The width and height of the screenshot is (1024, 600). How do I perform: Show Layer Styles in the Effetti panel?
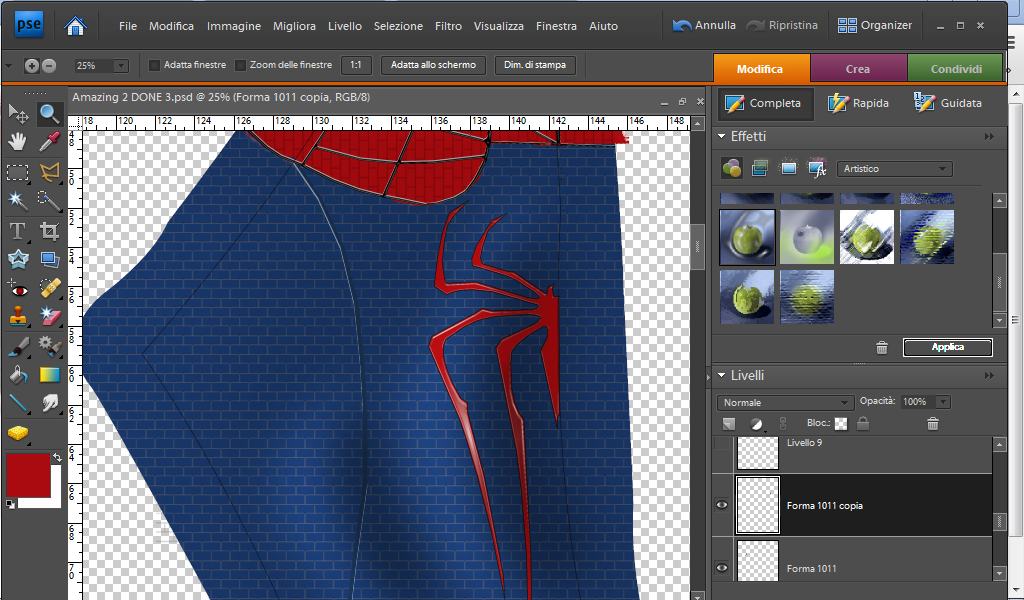tap(760, 168)
